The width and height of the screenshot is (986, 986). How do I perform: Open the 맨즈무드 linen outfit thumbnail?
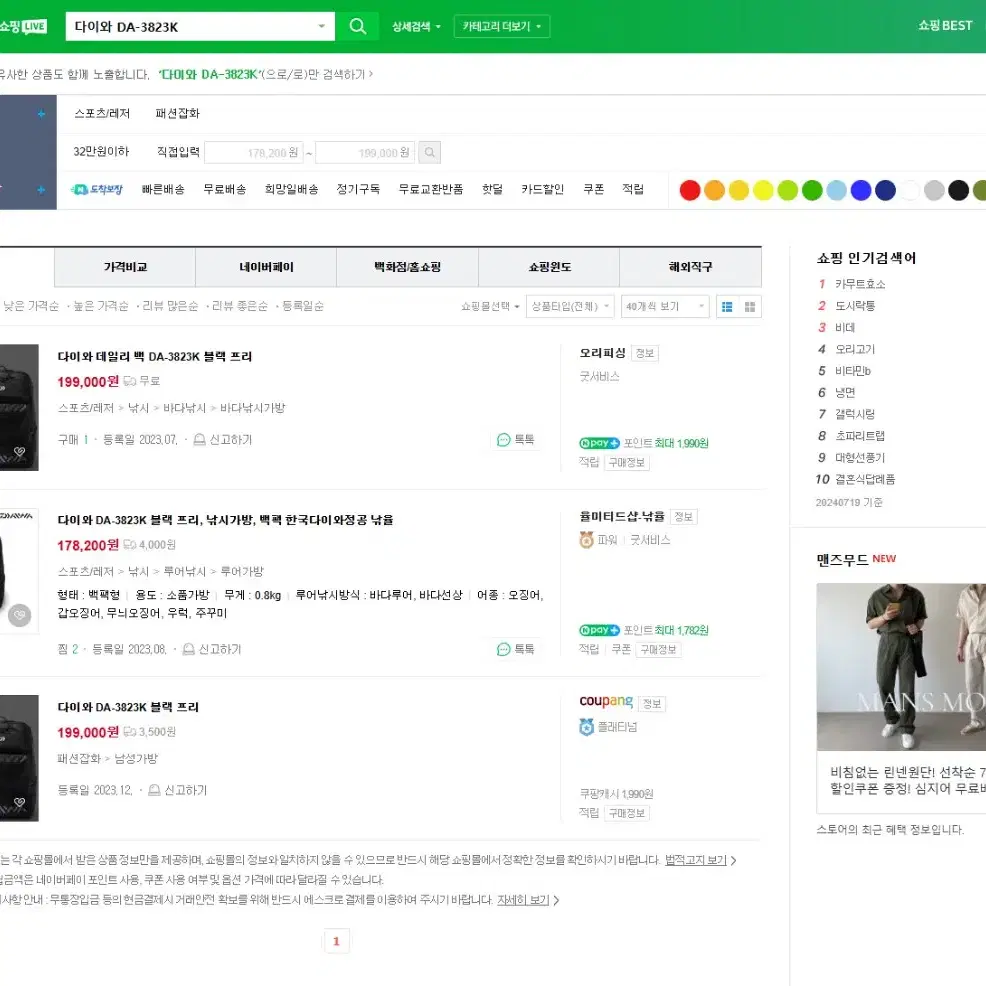tap(901, 667)
